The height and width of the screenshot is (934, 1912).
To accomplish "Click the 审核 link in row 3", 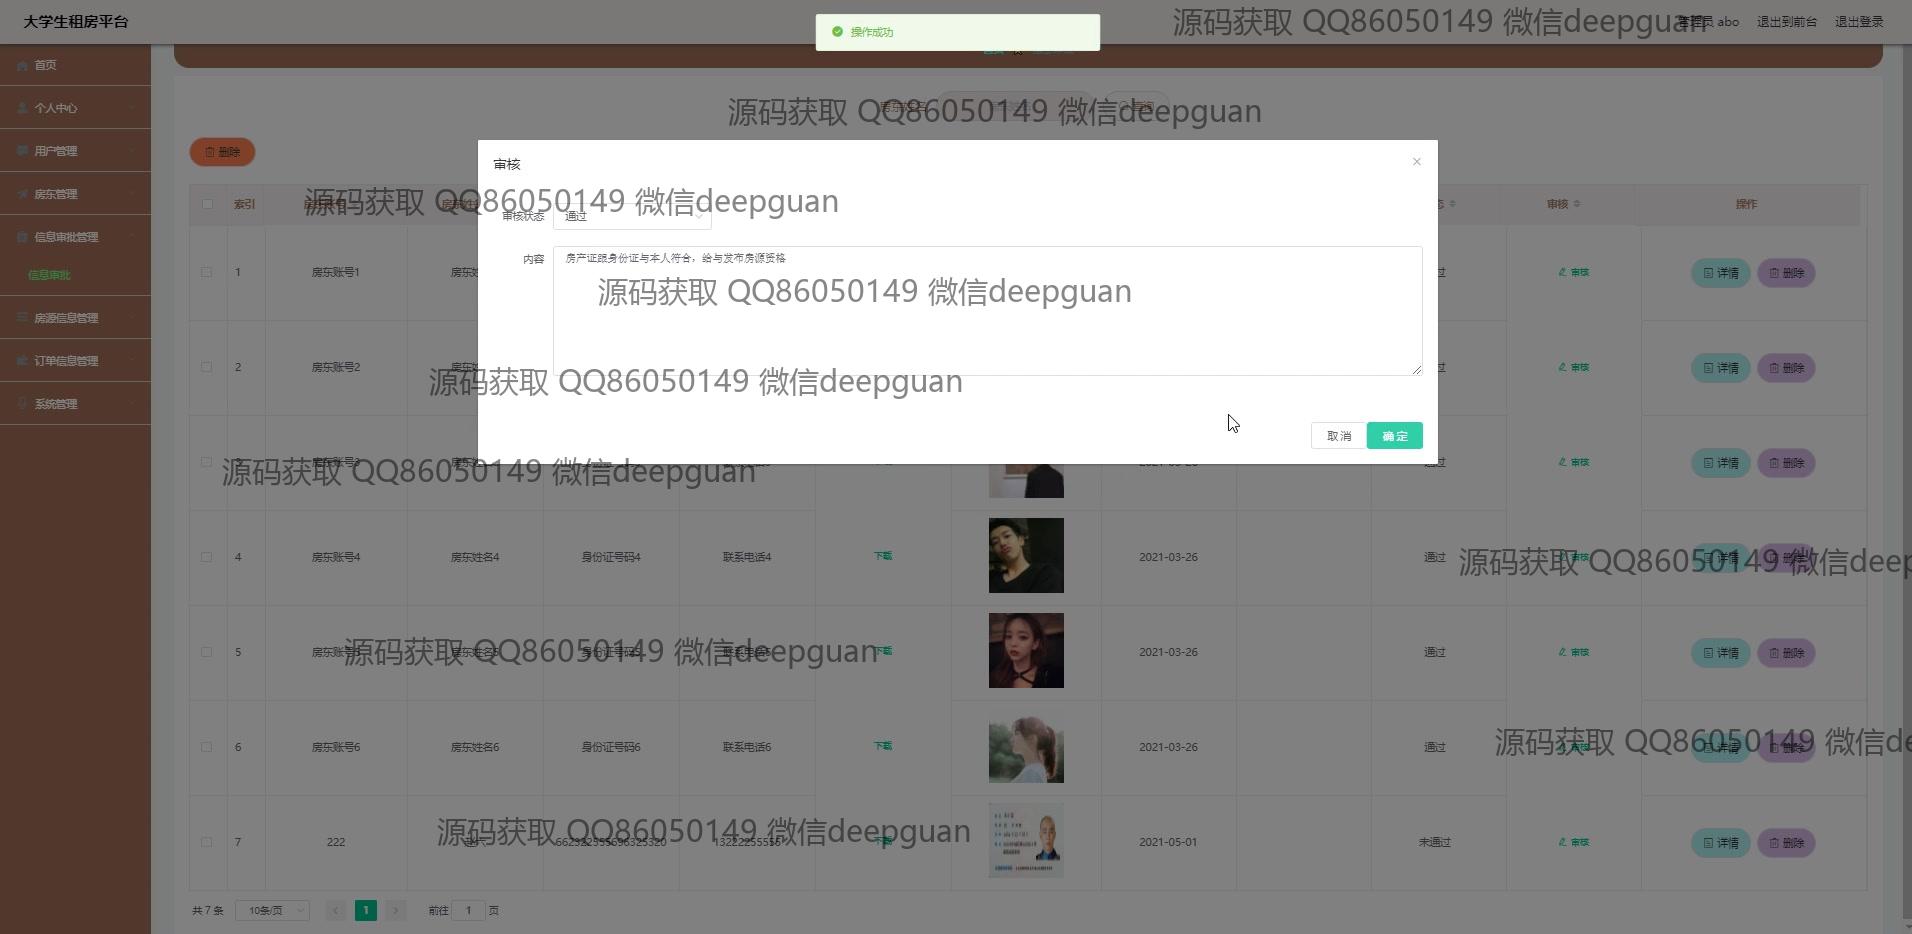I will pyautogui.click(x=1574, y=462).
